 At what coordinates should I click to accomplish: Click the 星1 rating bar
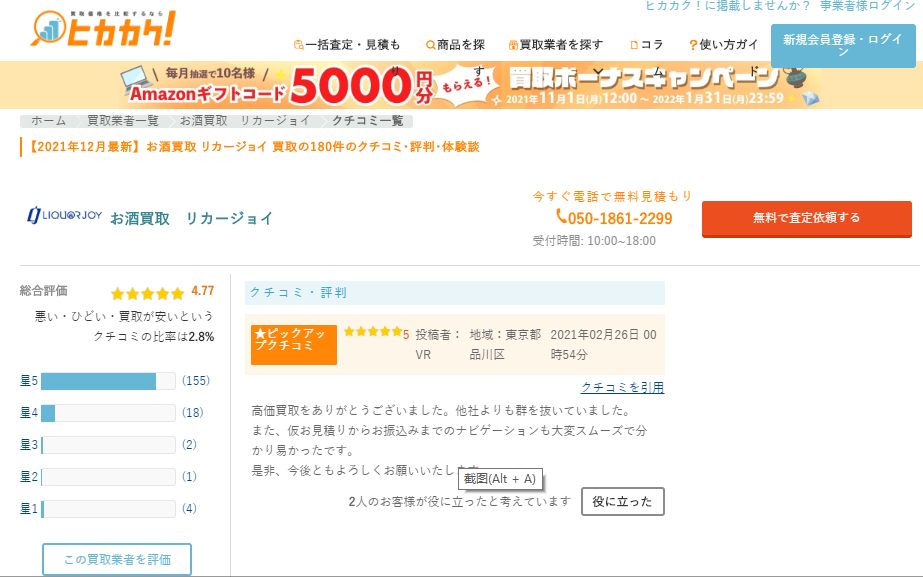click(108, 509)
